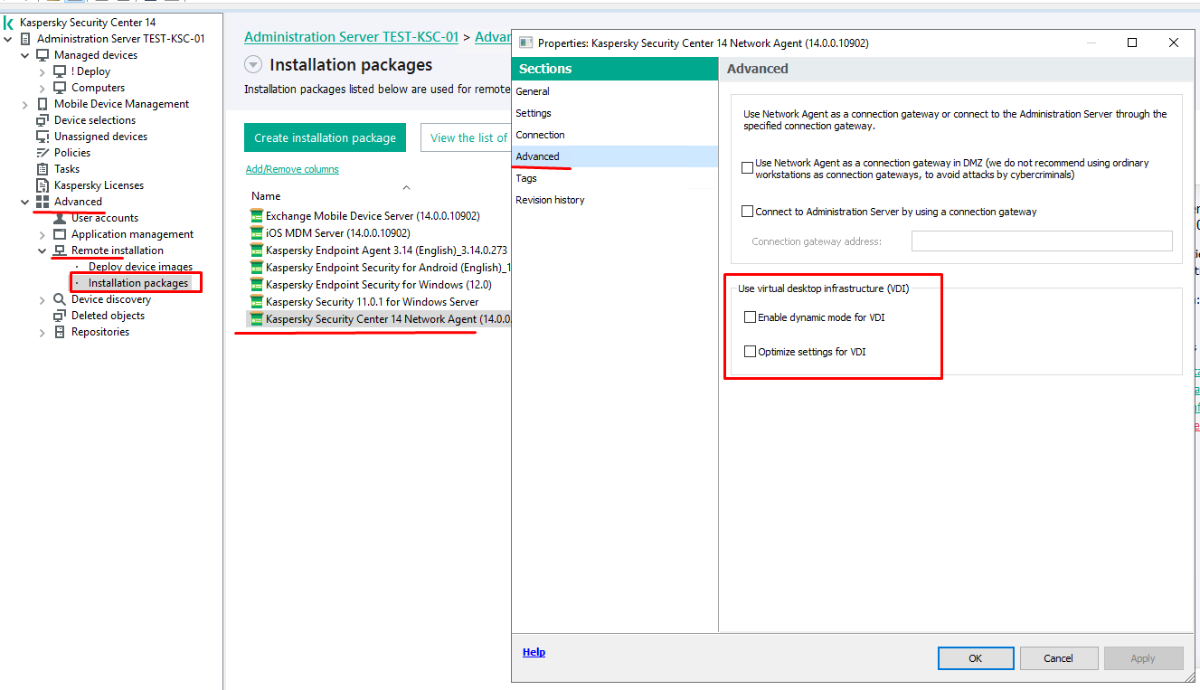Open the Help link in dialog
The width and height of the screenshot is (1200, 690).
coord(534,652)
